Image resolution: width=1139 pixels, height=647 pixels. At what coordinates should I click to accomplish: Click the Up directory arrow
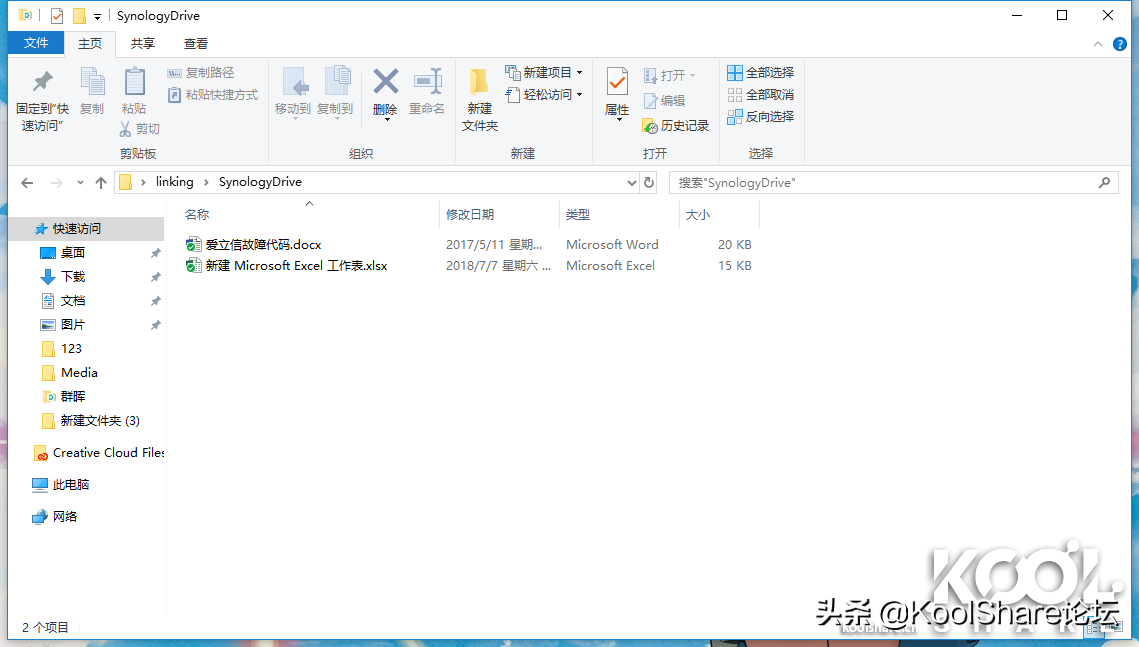101,183
